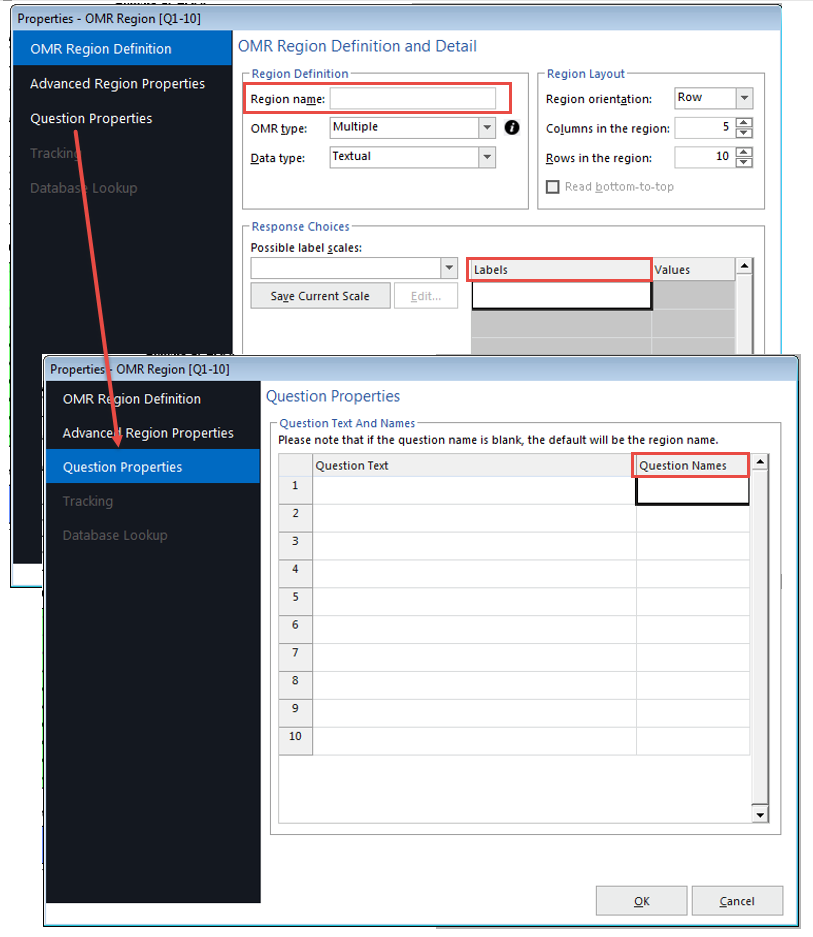Open the OMR type dropdown
Image resolution: width=813 pixels, height=937 pixels.
pyautogui.click(x=487, y=127)
